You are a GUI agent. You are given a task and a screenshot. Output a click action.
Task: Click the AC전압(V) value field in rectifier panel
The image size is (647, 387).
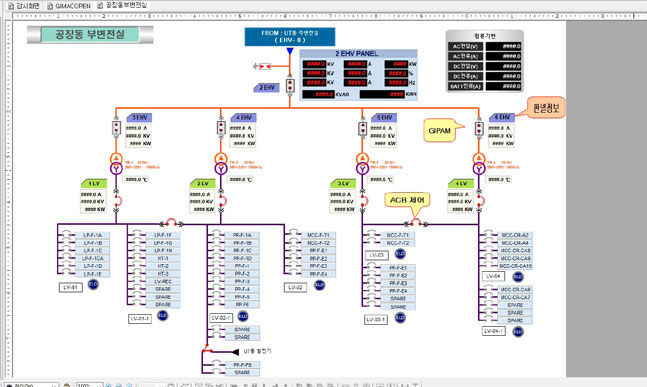tap(503, 46)
